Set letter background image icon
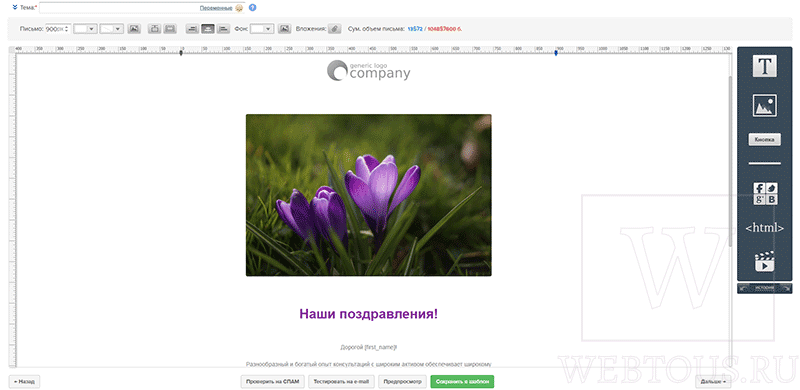 click(x=284, y=29)
